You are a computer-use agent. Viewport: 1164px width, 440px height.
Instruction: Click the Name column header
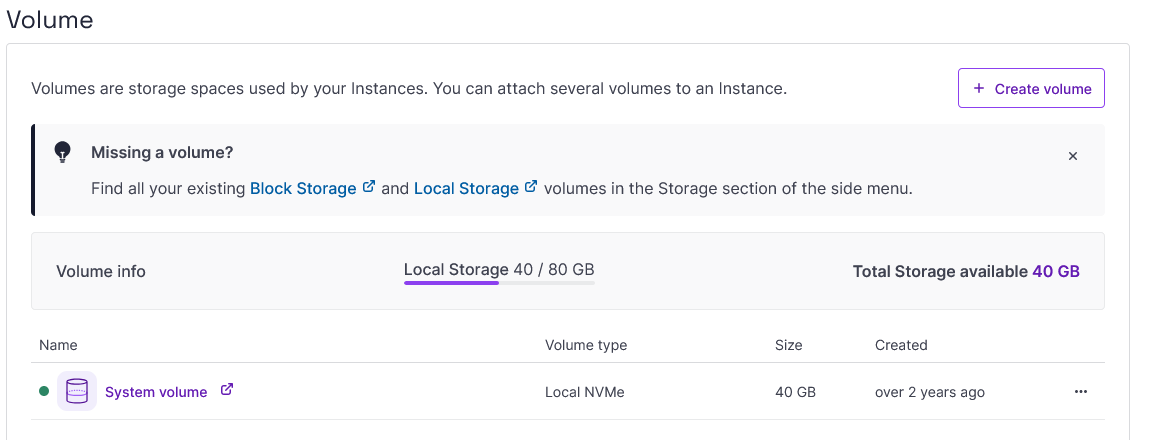pyautogui.click(x=58, y=345)
